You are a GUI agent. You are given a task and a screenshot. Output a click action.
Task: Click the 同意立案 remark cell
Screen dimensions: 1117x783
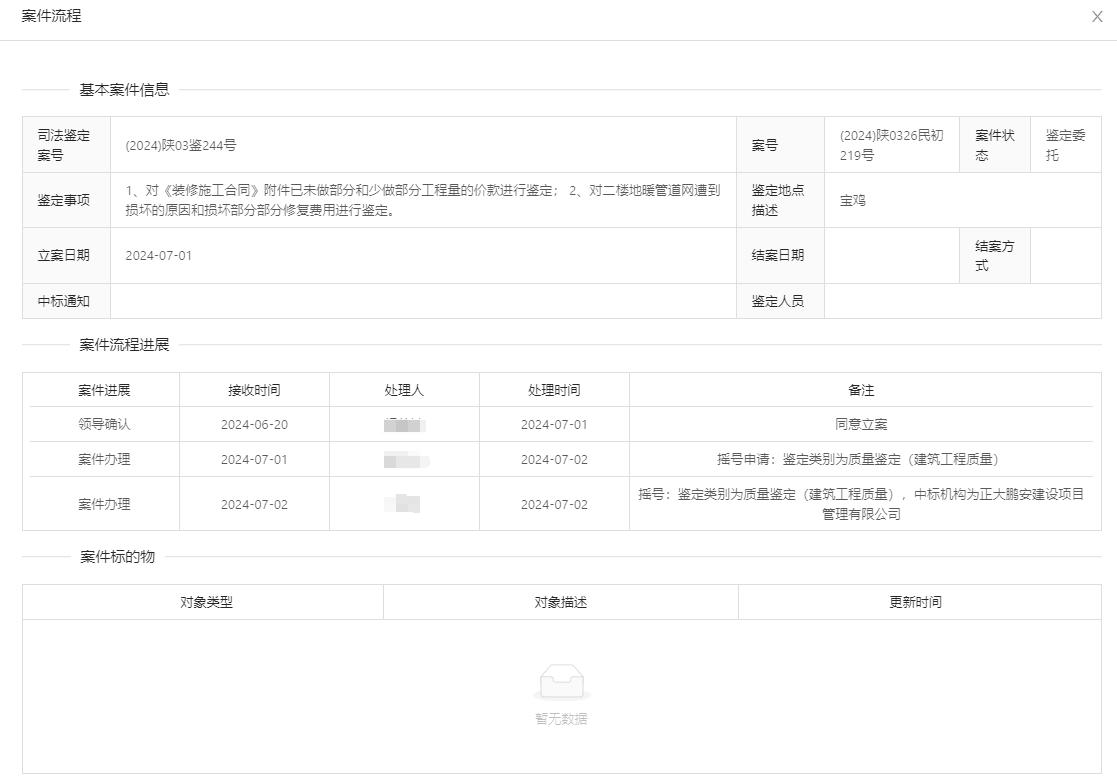[x=861, y=424]
